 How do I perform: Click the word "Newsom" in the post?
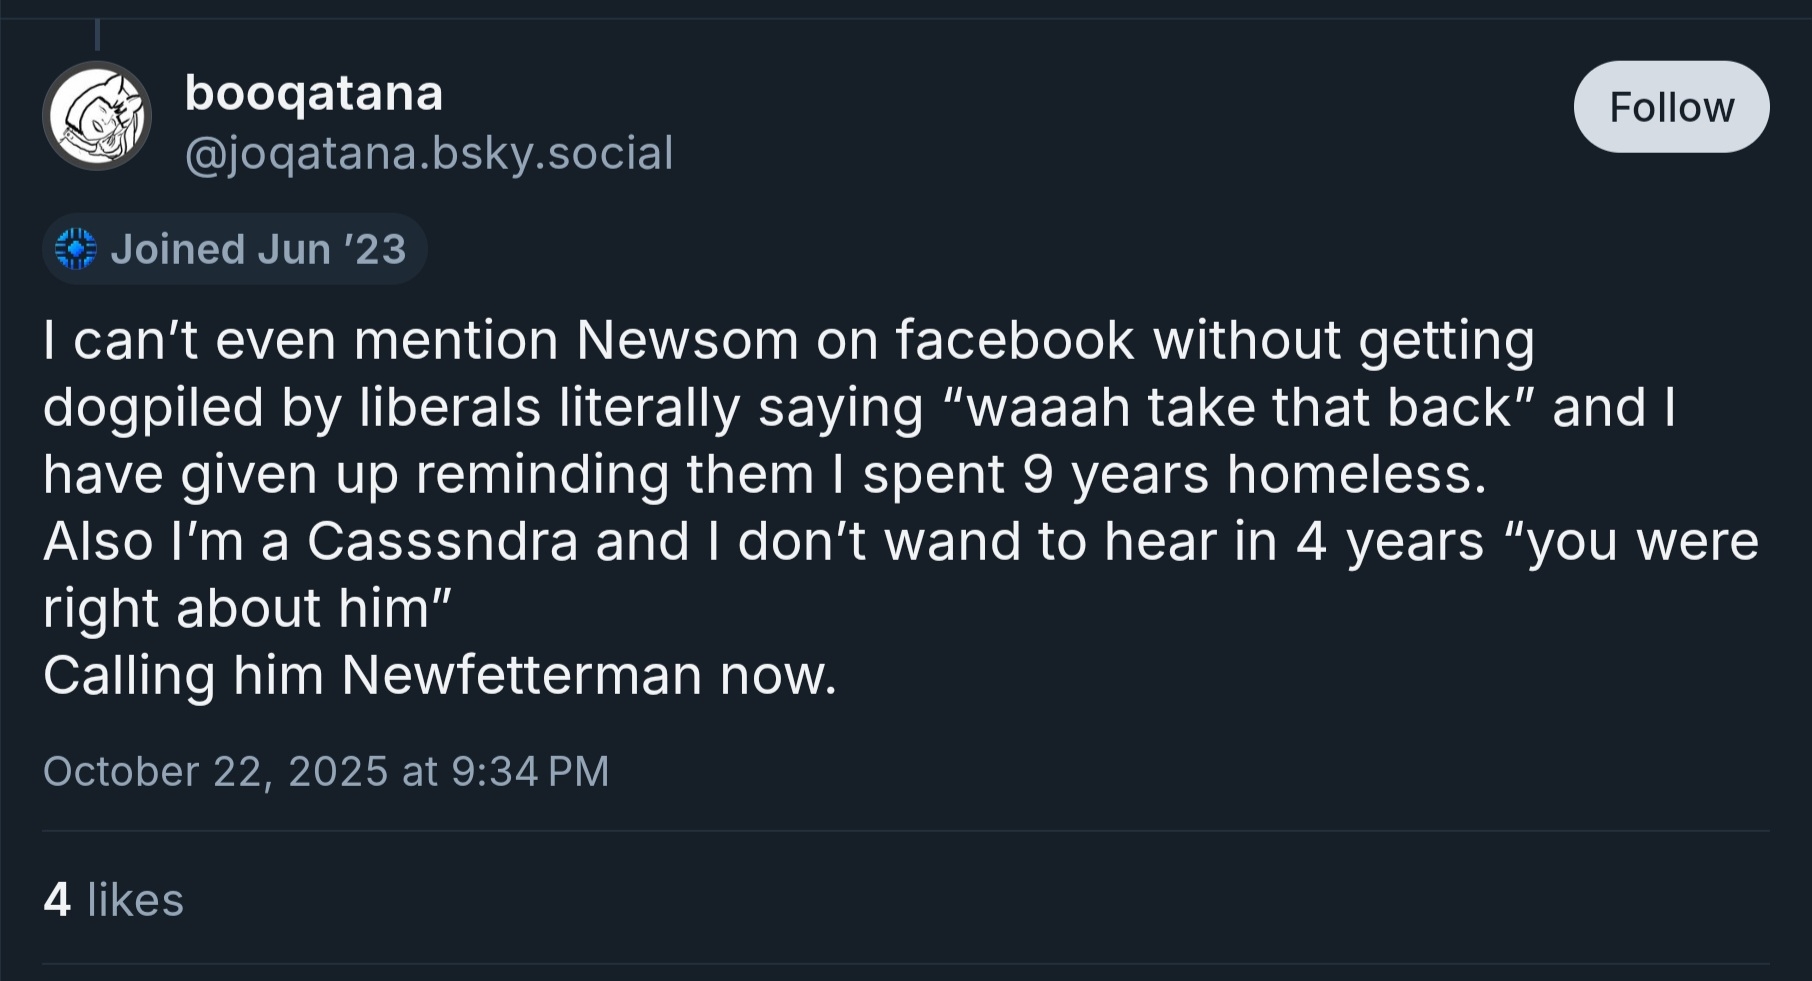point(687,340)
